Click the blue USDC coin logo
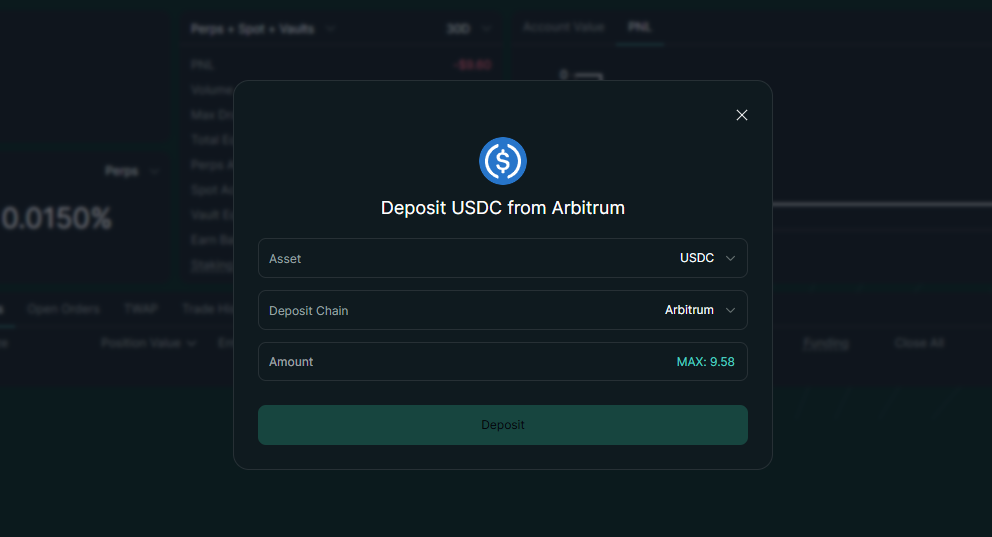 point(503,161)
